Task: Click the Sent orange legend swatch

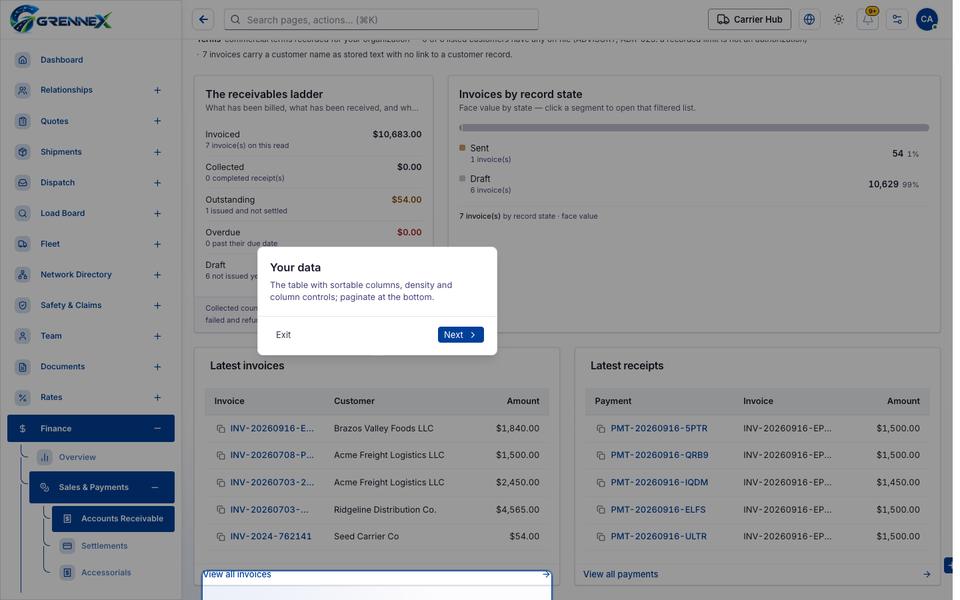Action: pyautogui.click(x=462, y=148)
